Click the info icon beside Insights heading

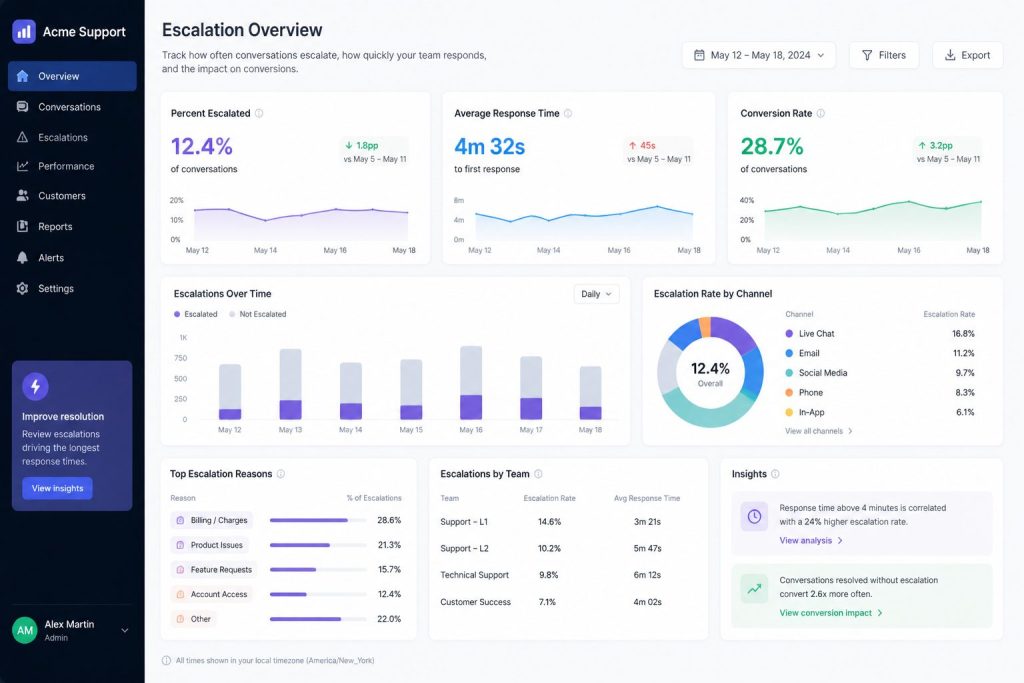(x=775, y=474)
